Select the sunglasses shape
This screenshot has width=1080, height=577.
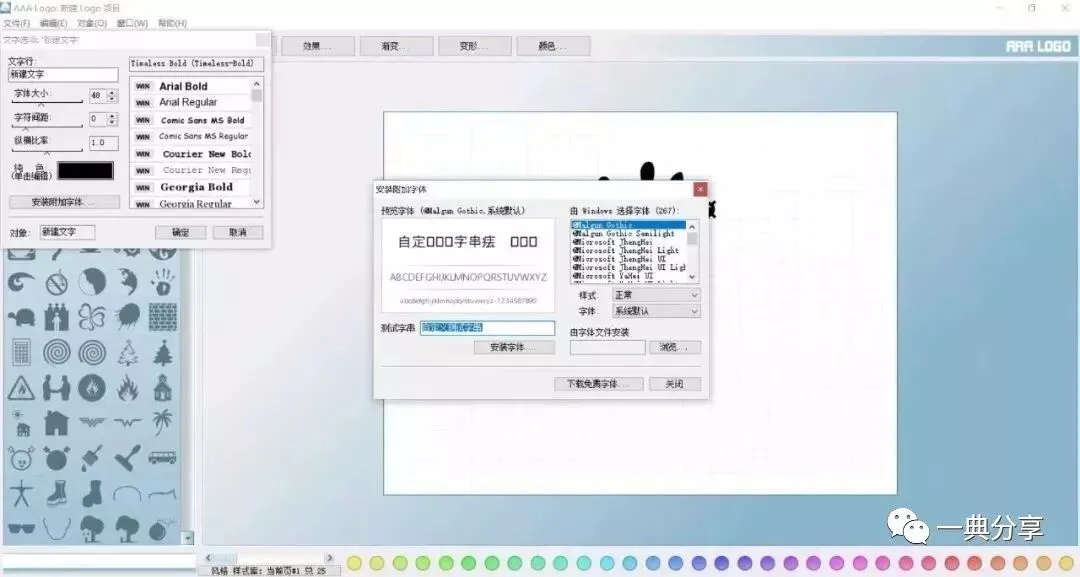pos(21,529)
